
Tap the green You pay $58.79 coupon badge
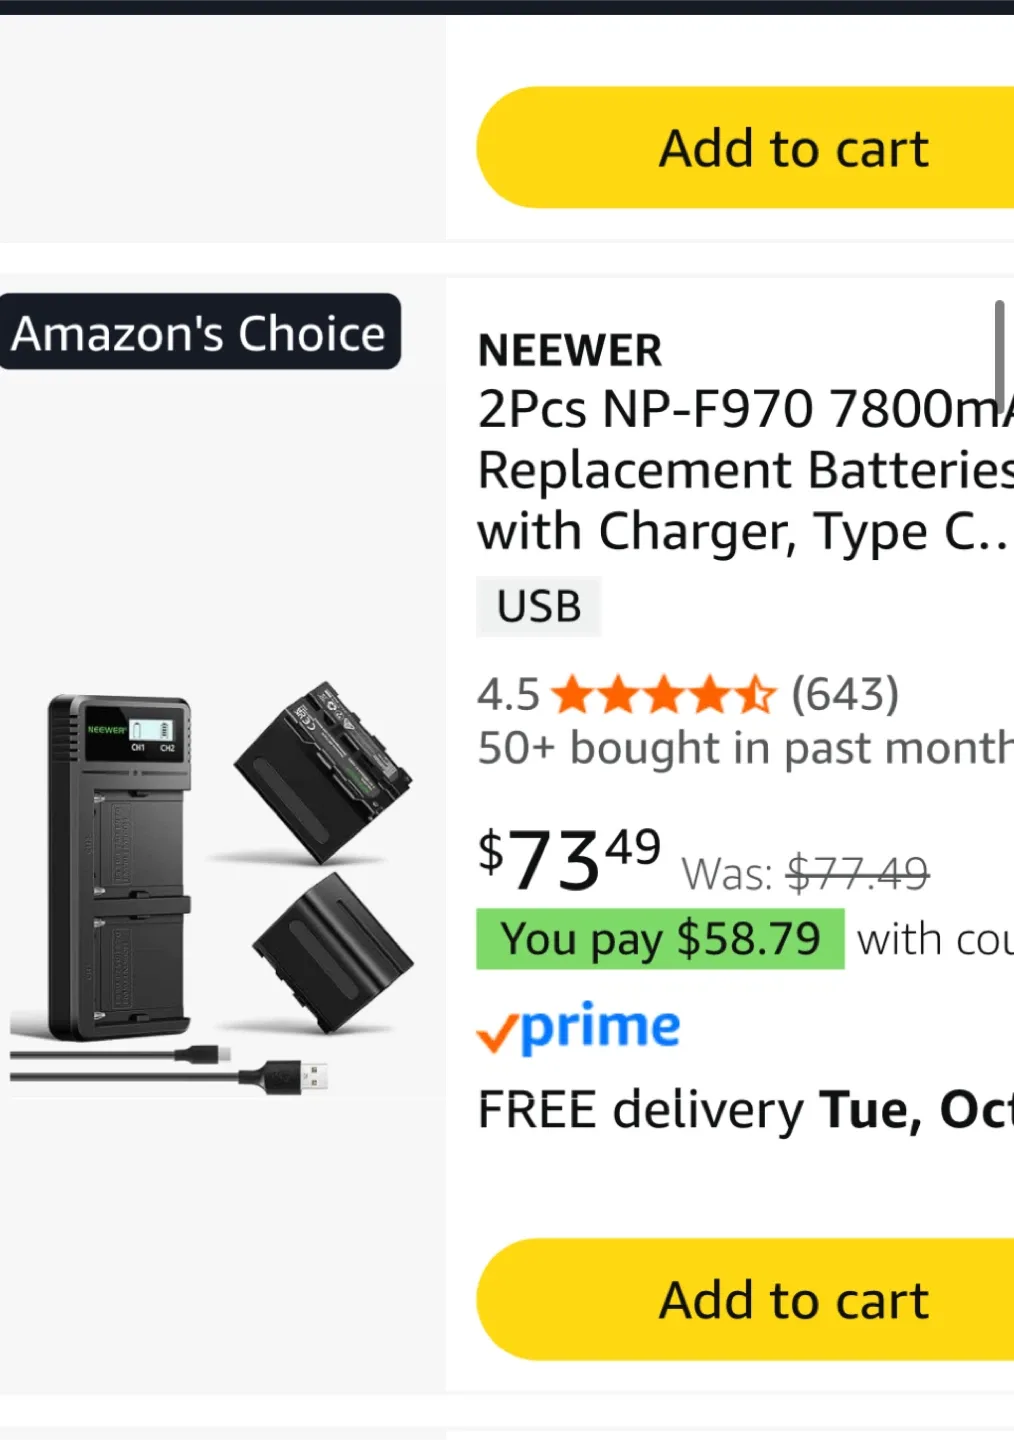pos(660,939)
